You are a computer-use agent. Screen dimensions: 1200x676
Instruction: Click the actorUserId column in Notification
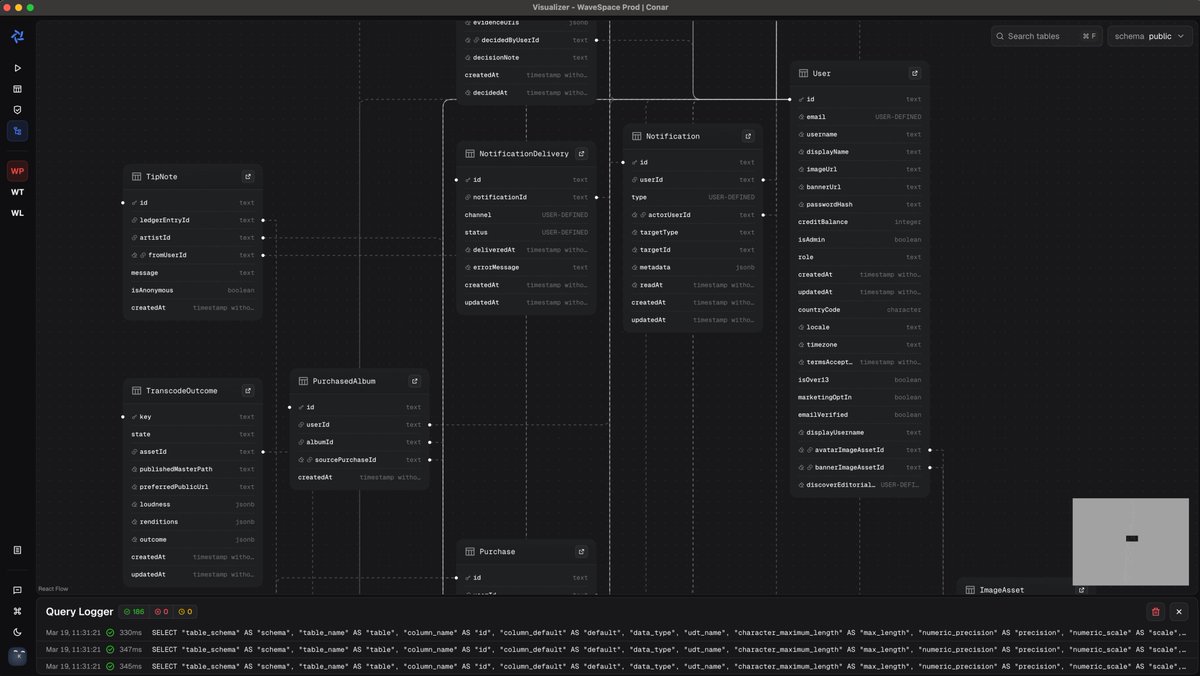coord(693,215)
